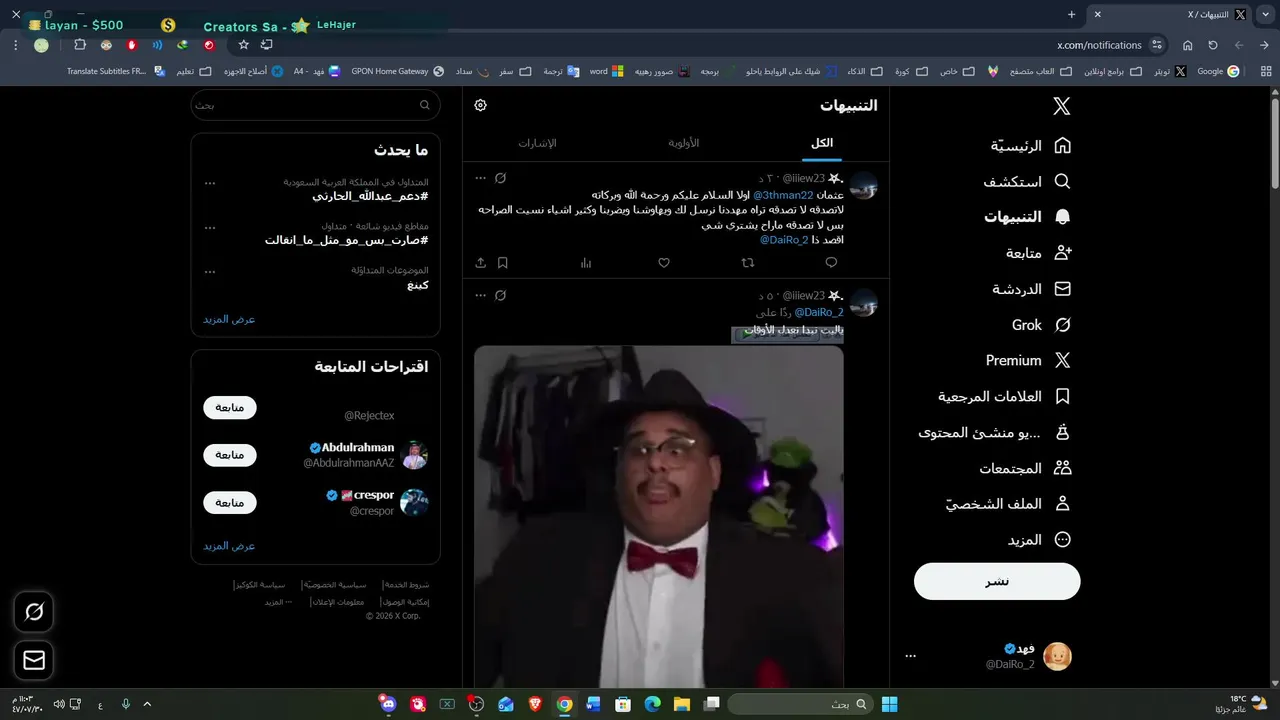The height and width of the screenshot is (720, 1280).
Task: Open more options on second @iiiew23 reply
Action: (x=481, y=296)
